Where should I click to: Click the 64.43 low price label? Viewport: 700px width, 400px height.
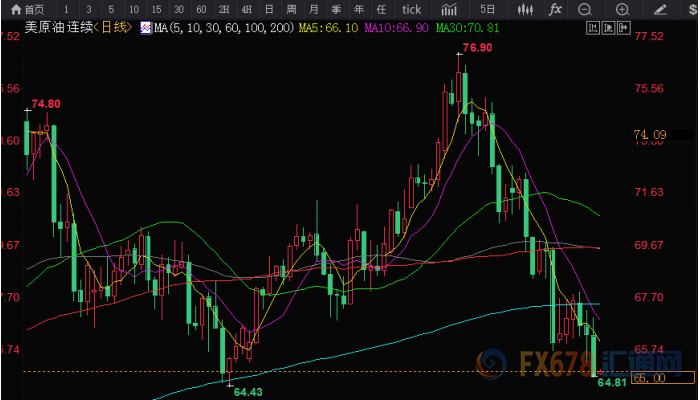click(248, 392)
